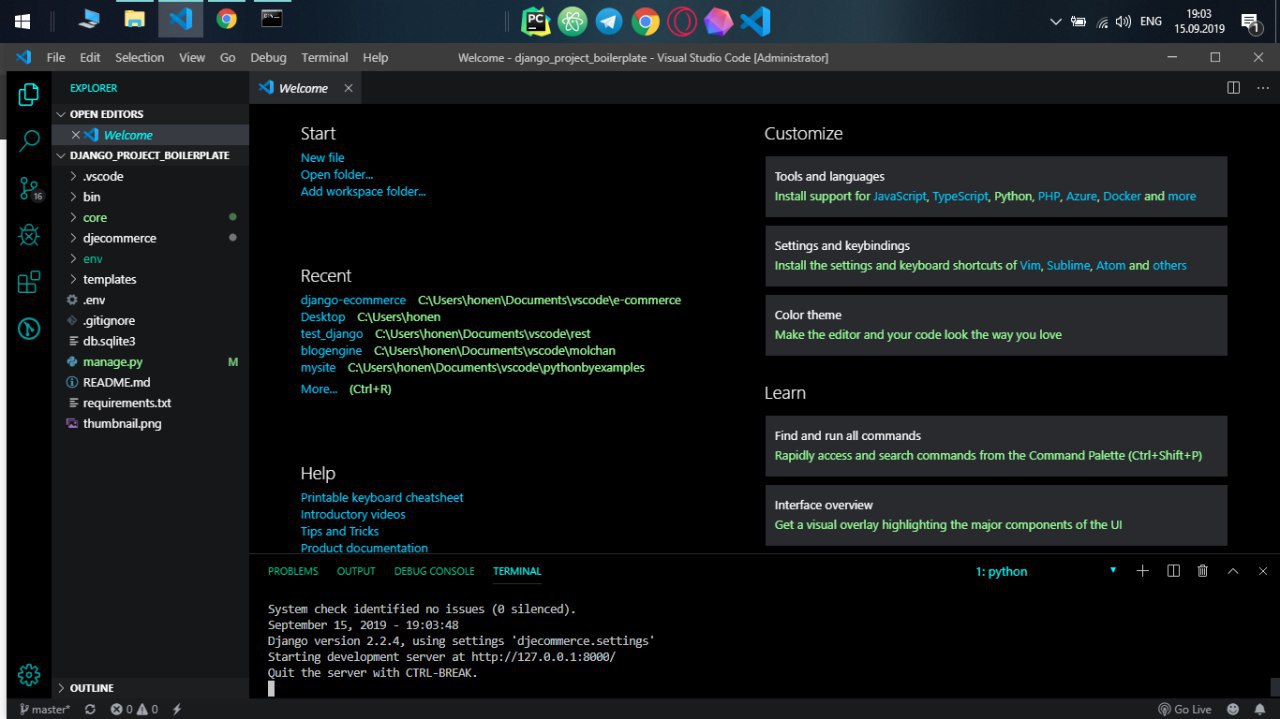
Task: Collapse the Open Editors section
Action: pos(151,114)
